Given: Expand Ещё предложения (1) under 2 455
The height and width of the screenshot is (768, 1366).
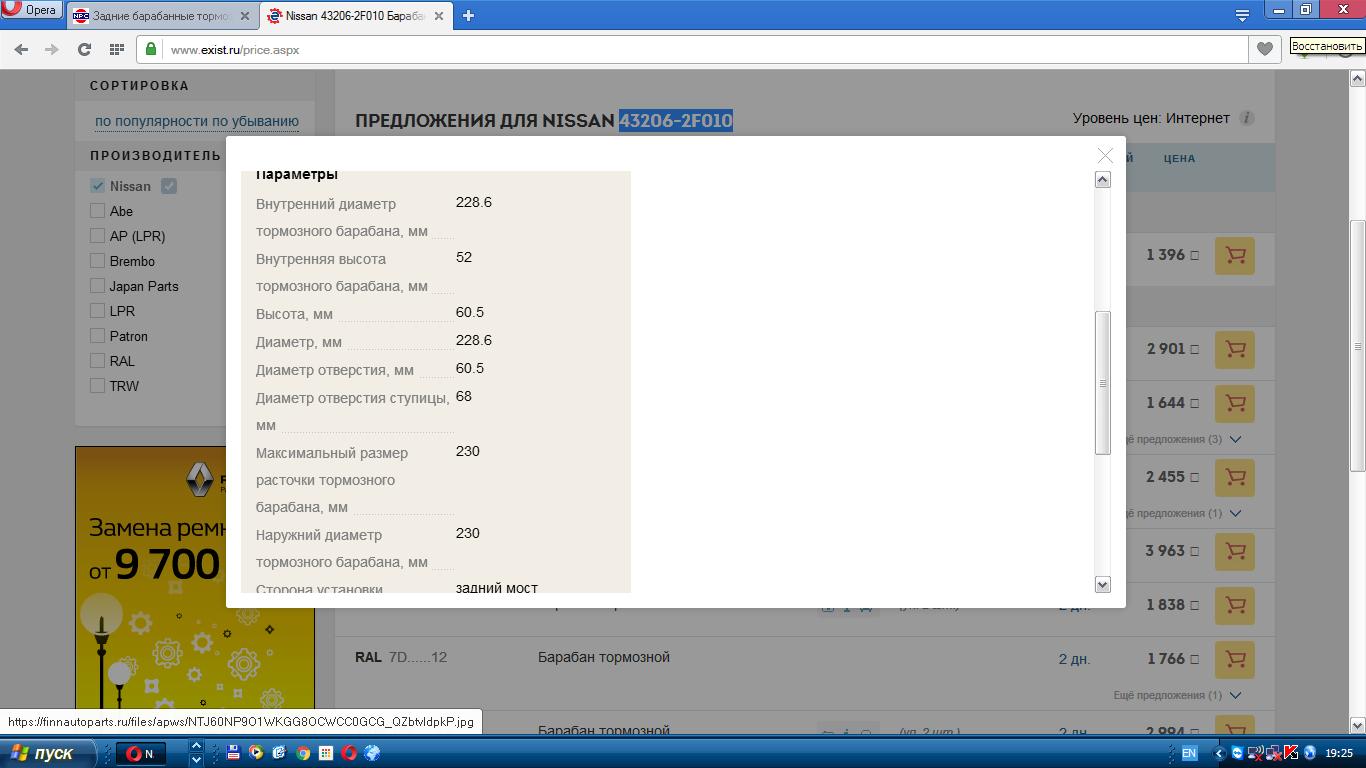Looking at the screenshot, I should pos(1177,513).
